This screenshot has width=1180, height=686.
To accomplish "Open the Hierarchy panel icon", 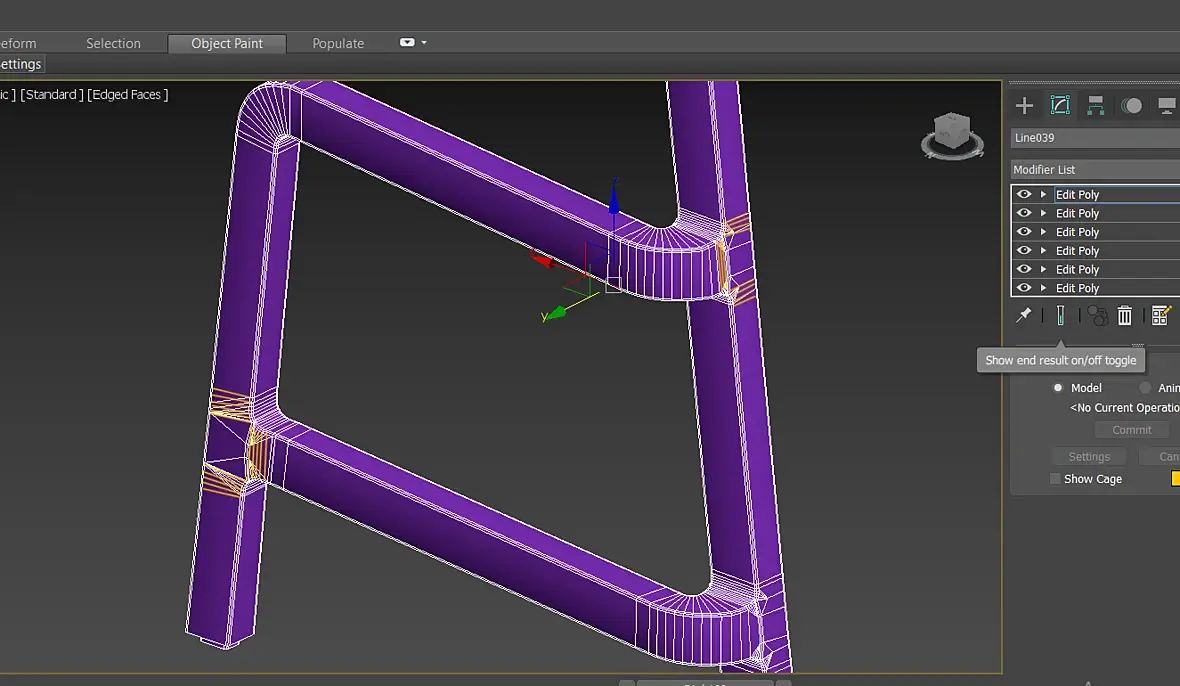I will (1096, 106).
